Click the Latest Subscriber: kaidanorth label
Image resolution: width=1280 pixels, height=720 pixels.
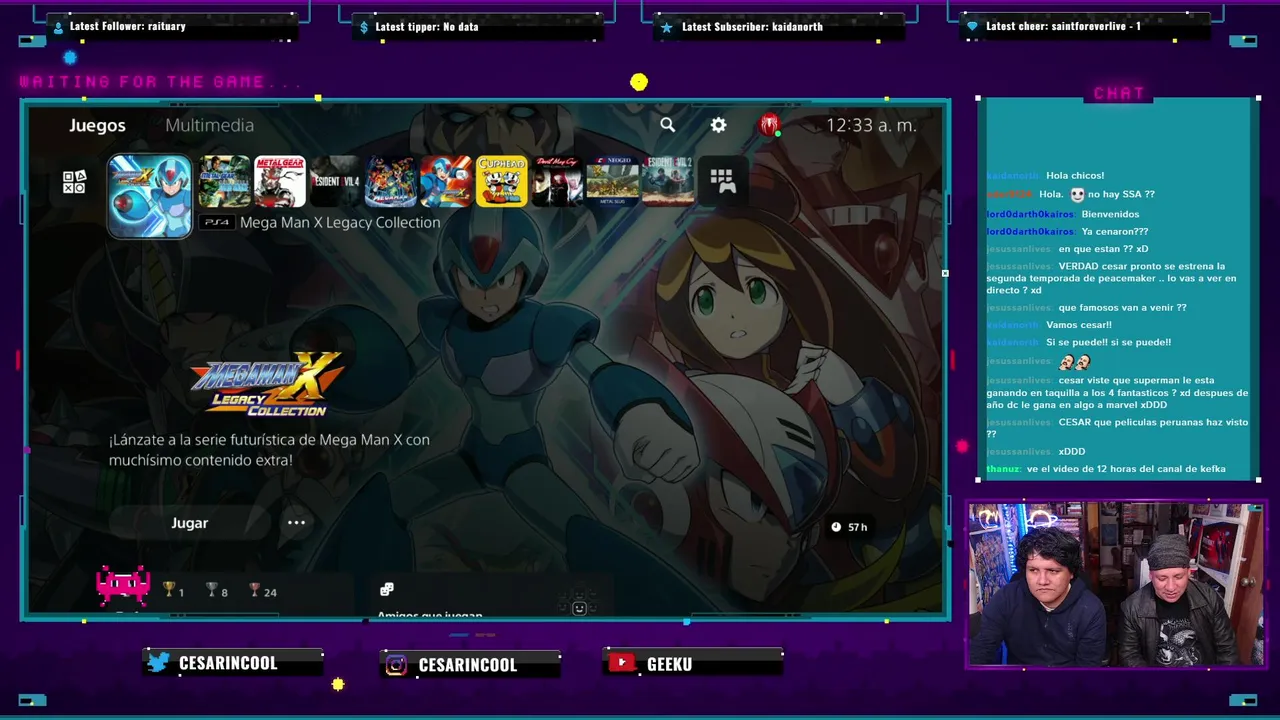[x=752, y=27]
